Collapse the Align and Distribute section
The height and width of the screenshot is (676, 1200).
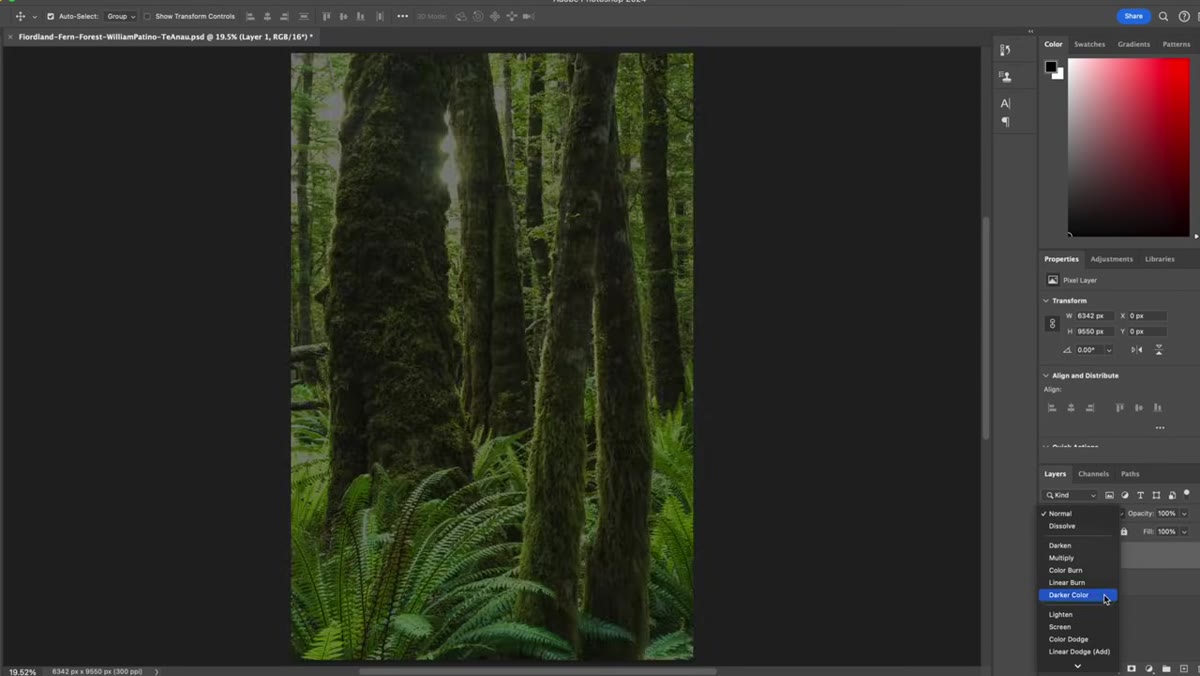1046,376
